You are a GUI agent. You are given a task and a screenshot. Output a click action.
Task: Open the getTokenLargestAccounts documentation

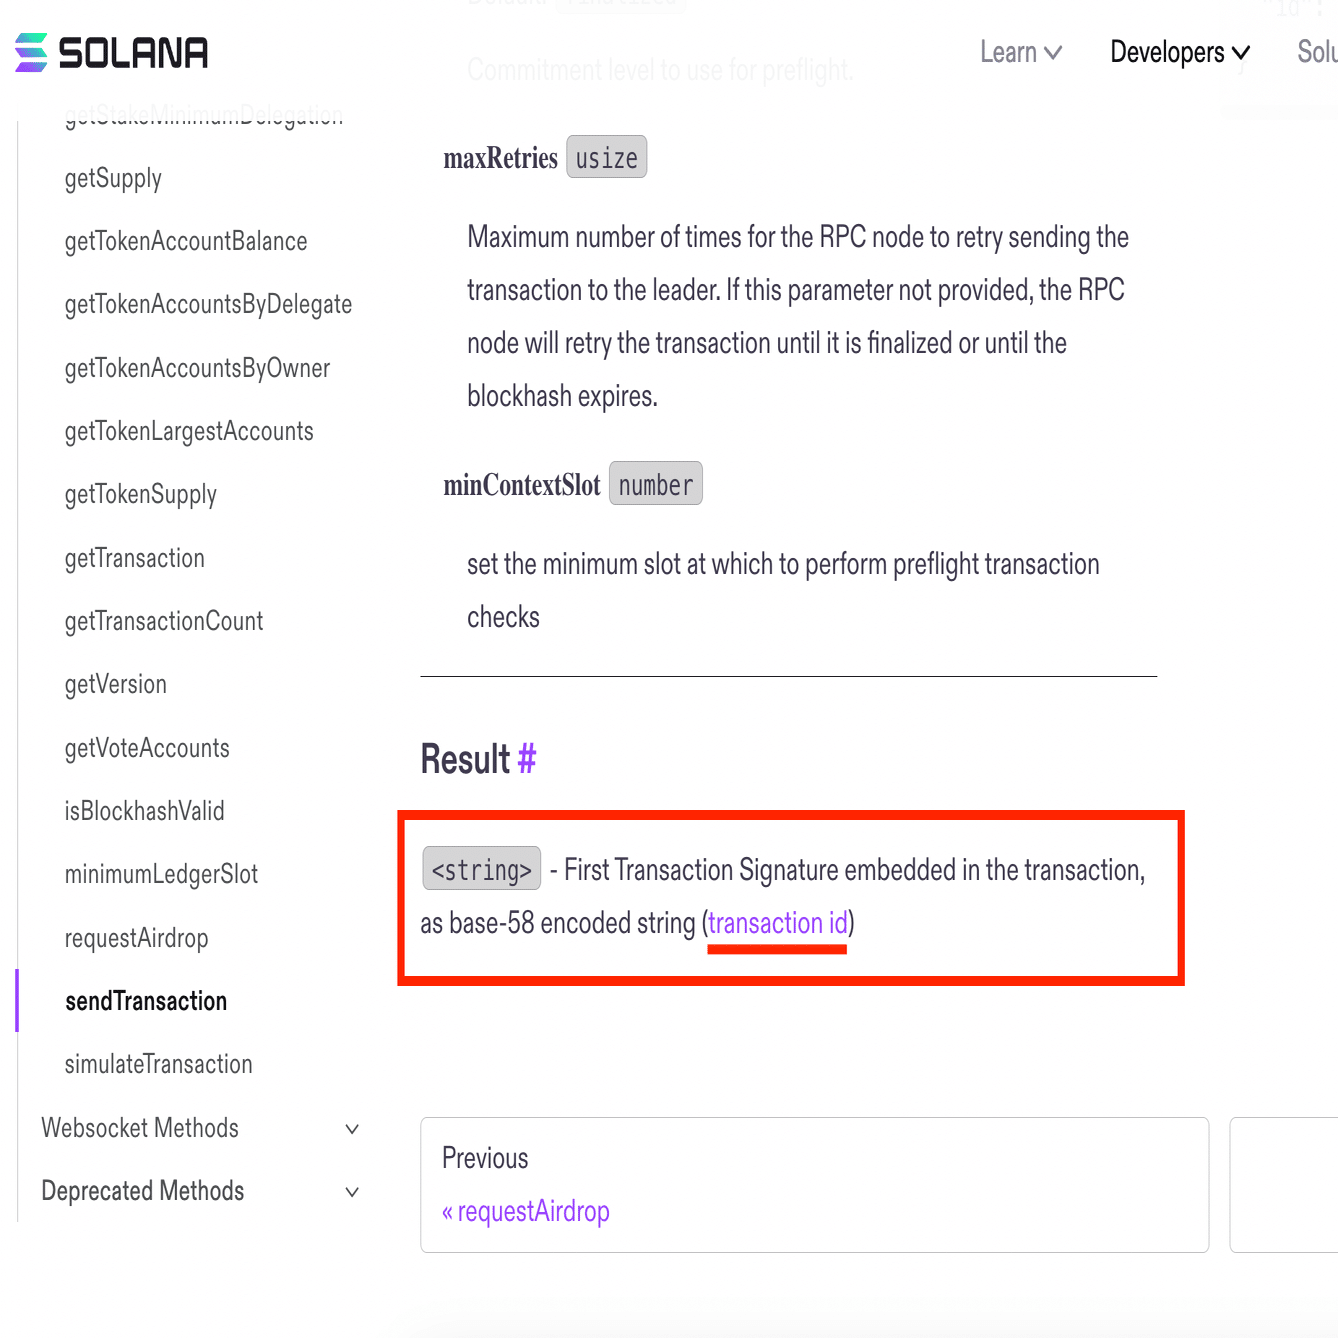[189, 430]
